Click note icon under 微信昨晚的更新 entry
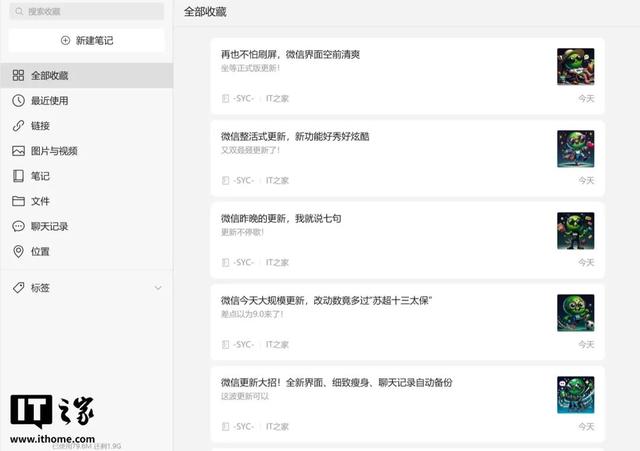Screen dimensions: 640x451 tap(225, 263)
